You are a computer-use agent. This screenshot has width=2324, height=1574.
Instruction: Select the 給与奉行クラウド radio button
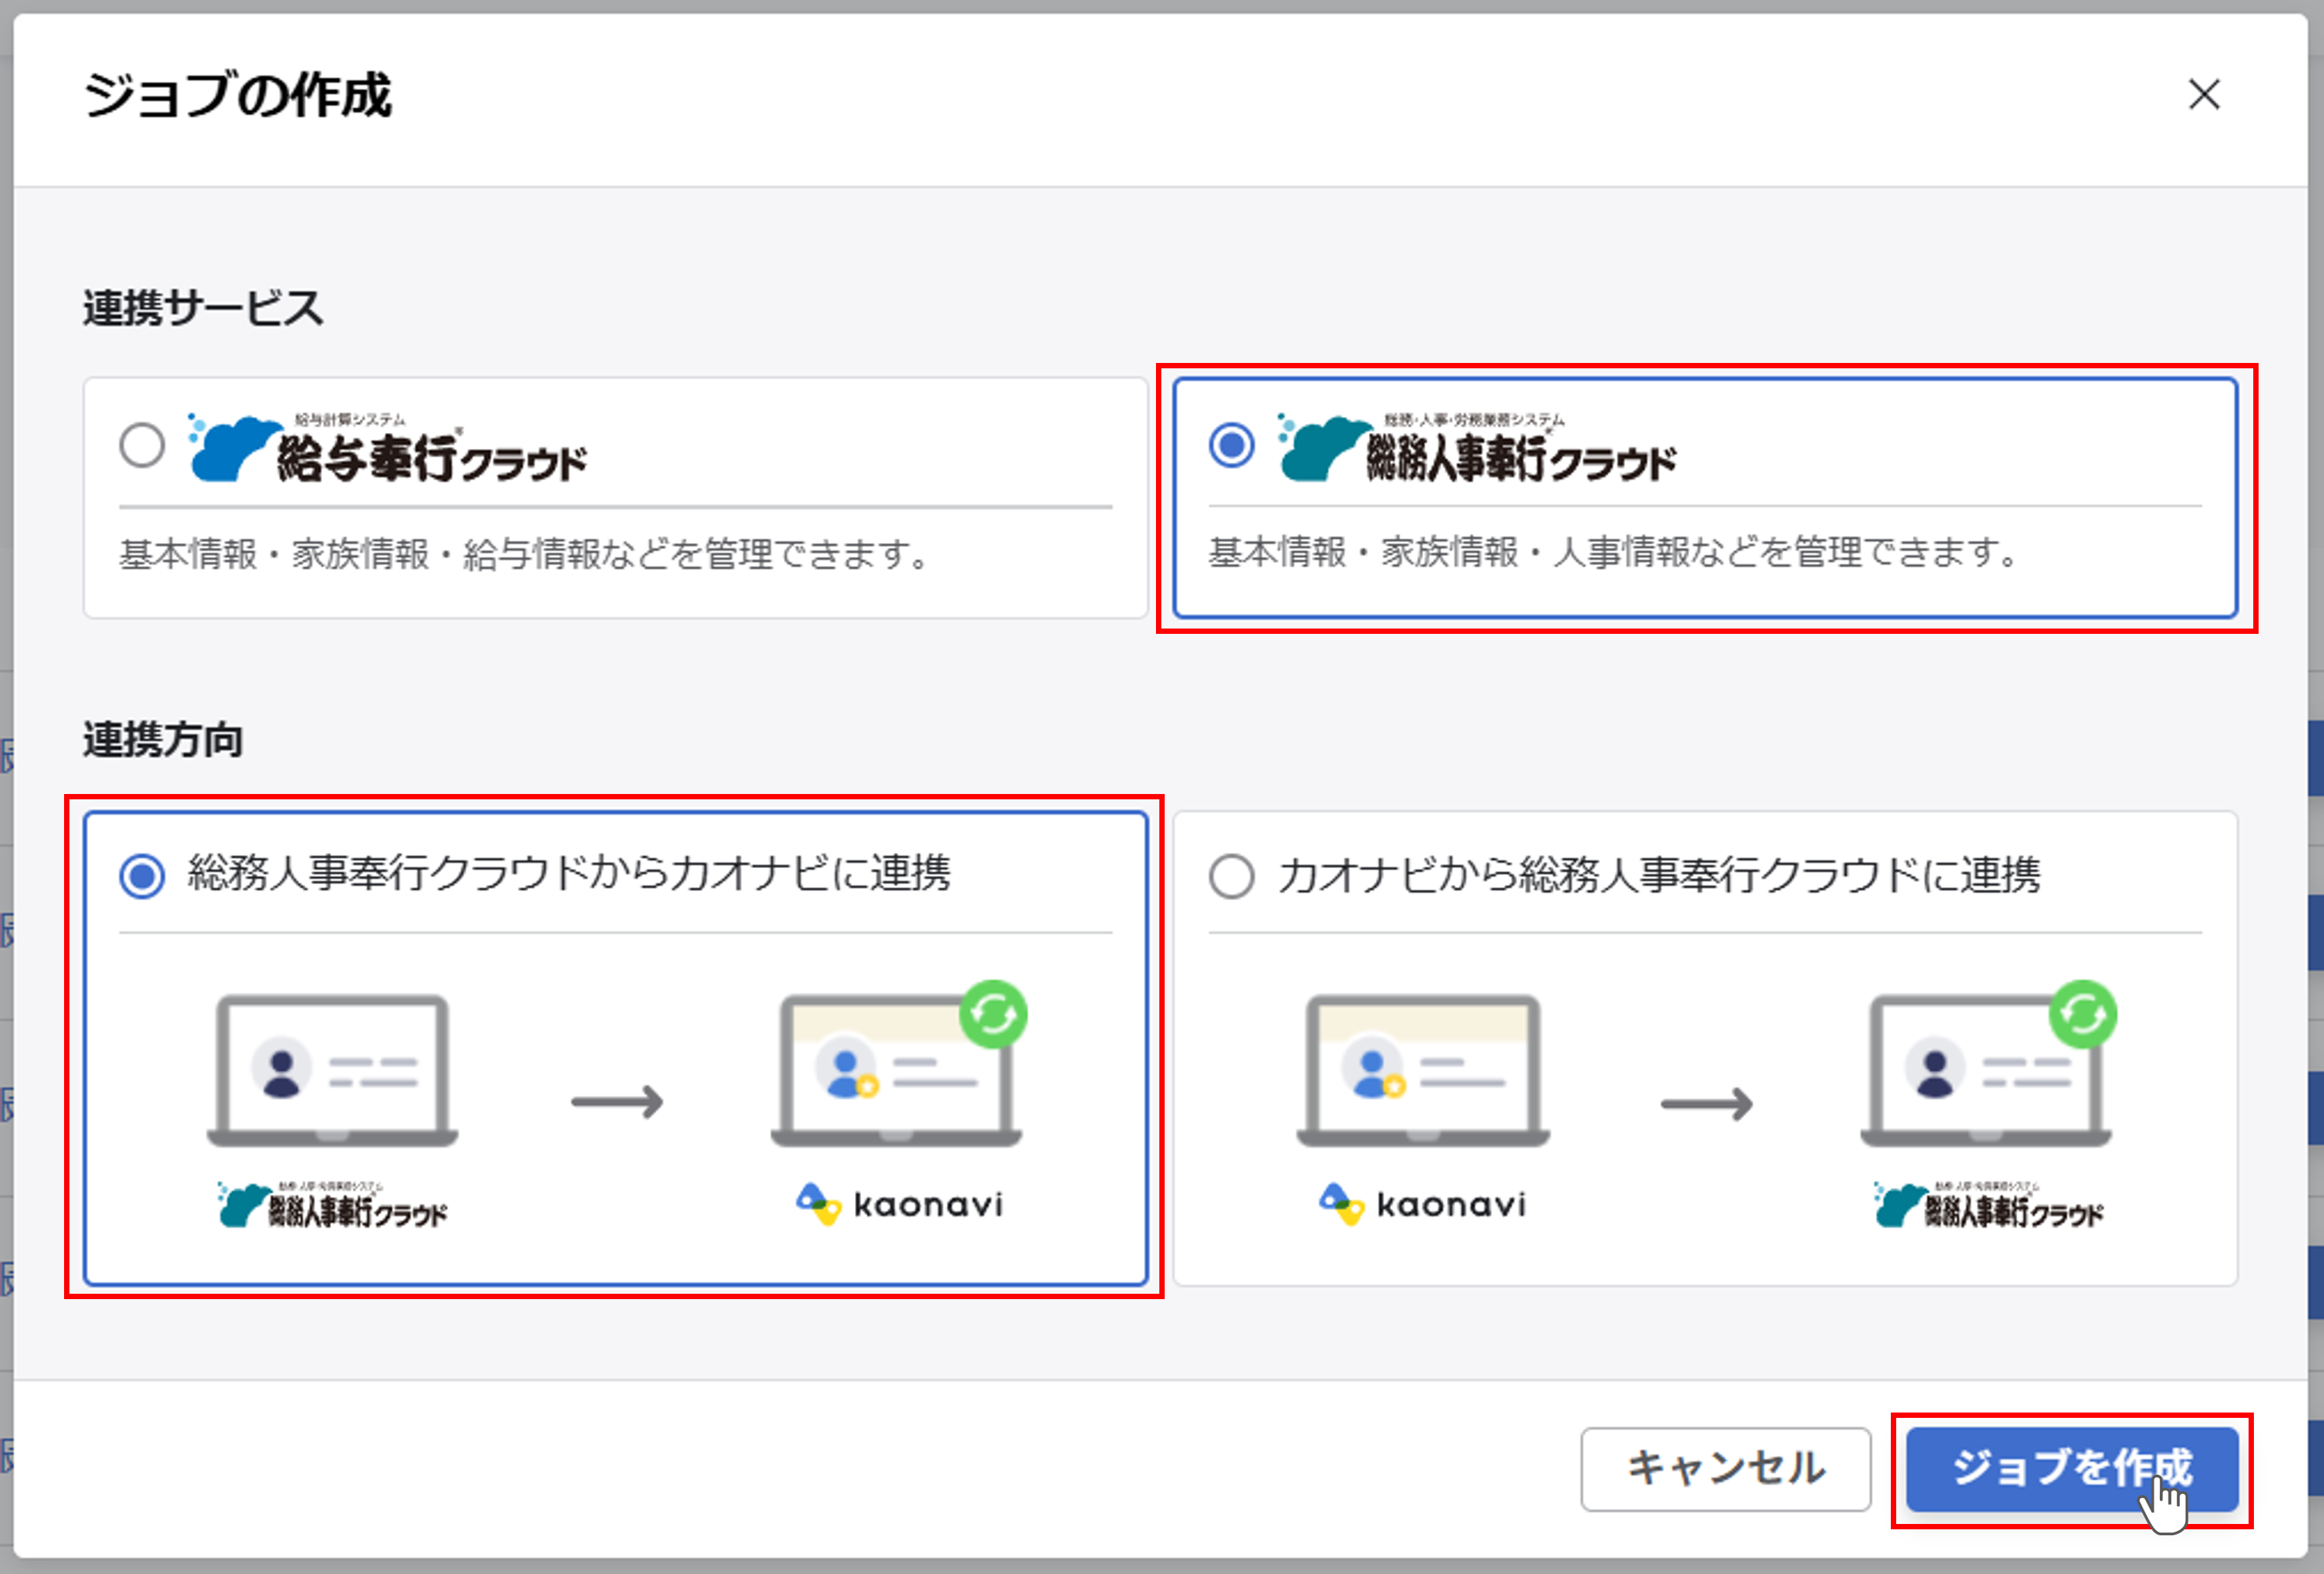[x=142, y=445]
